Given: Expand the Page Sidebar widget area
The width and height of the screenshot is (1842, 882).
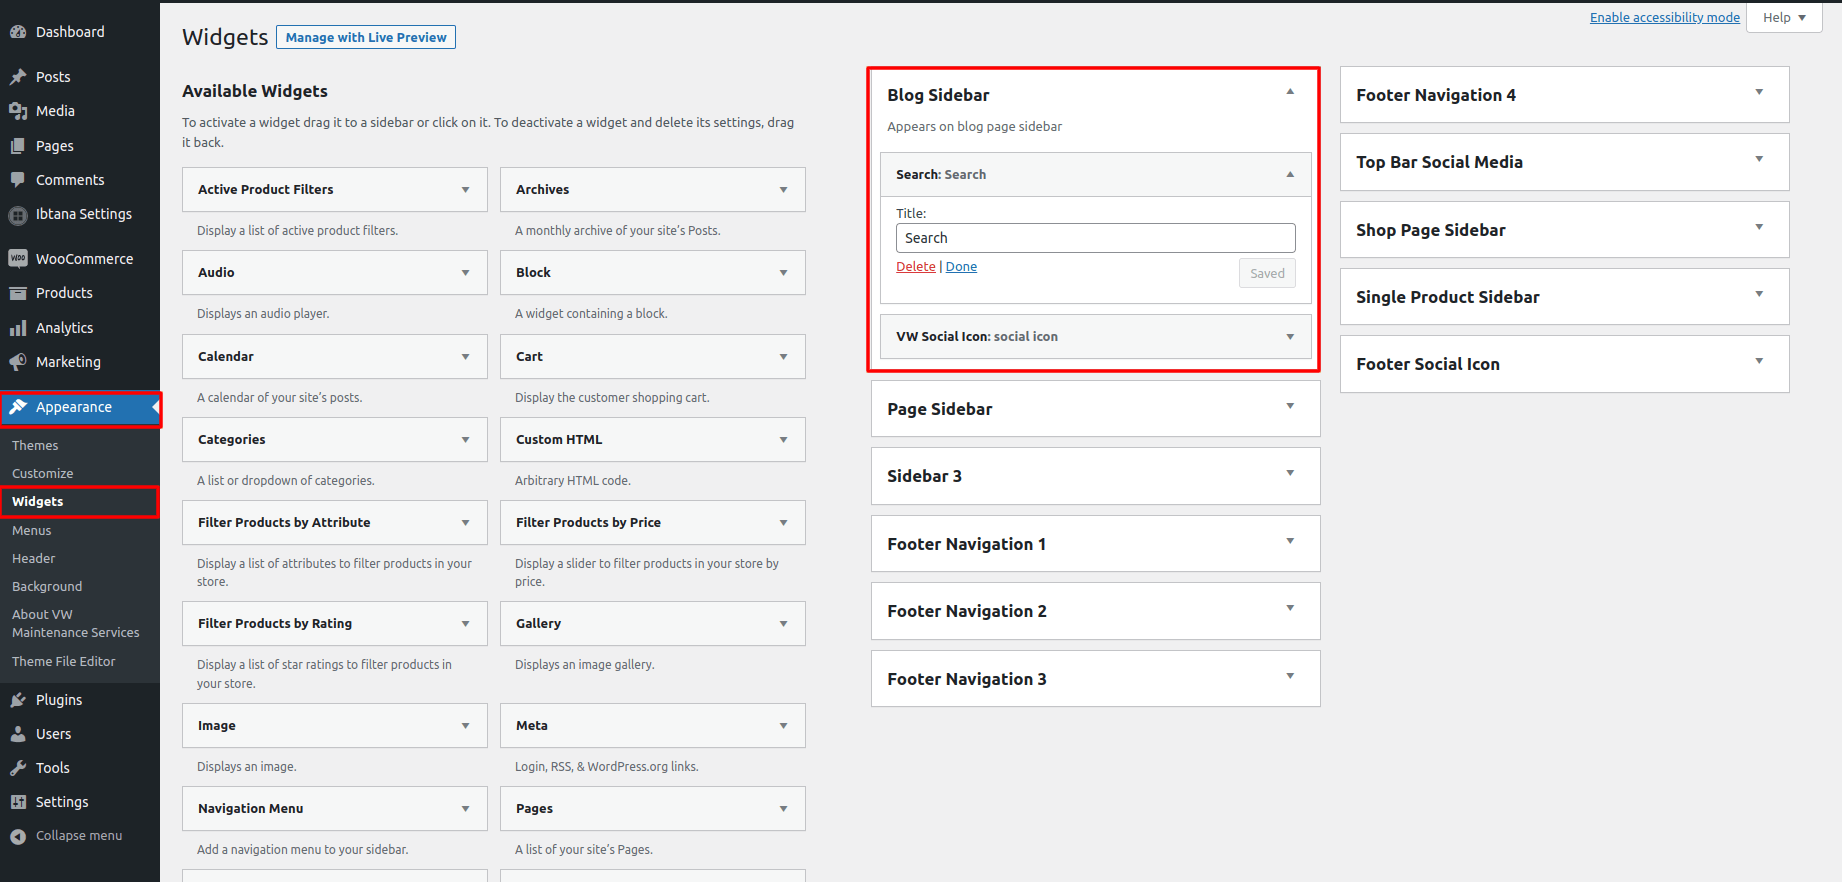Looking at the screenshot, I should coord(1290,406).
